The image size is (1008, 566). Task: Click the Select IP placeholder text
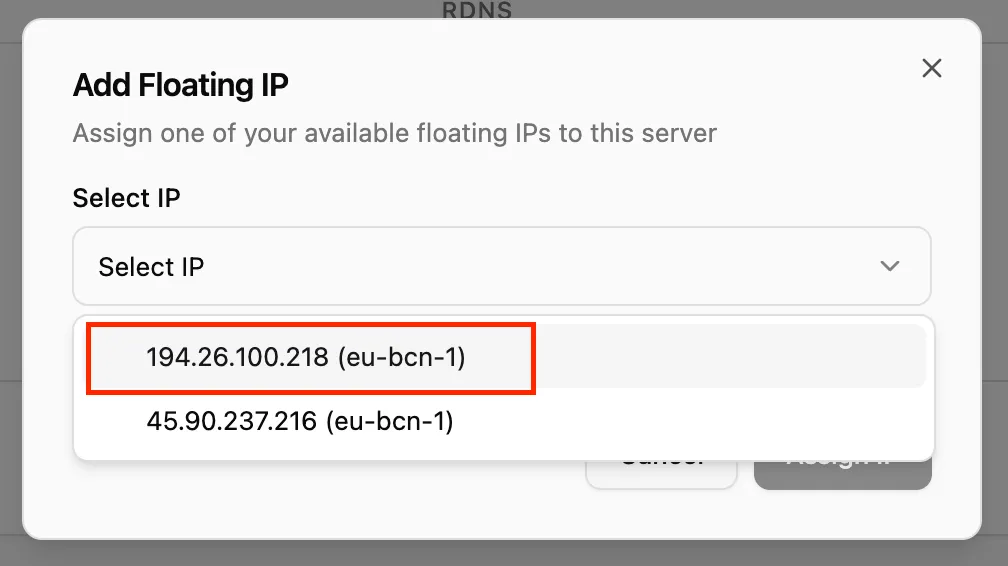coord(151,267)
